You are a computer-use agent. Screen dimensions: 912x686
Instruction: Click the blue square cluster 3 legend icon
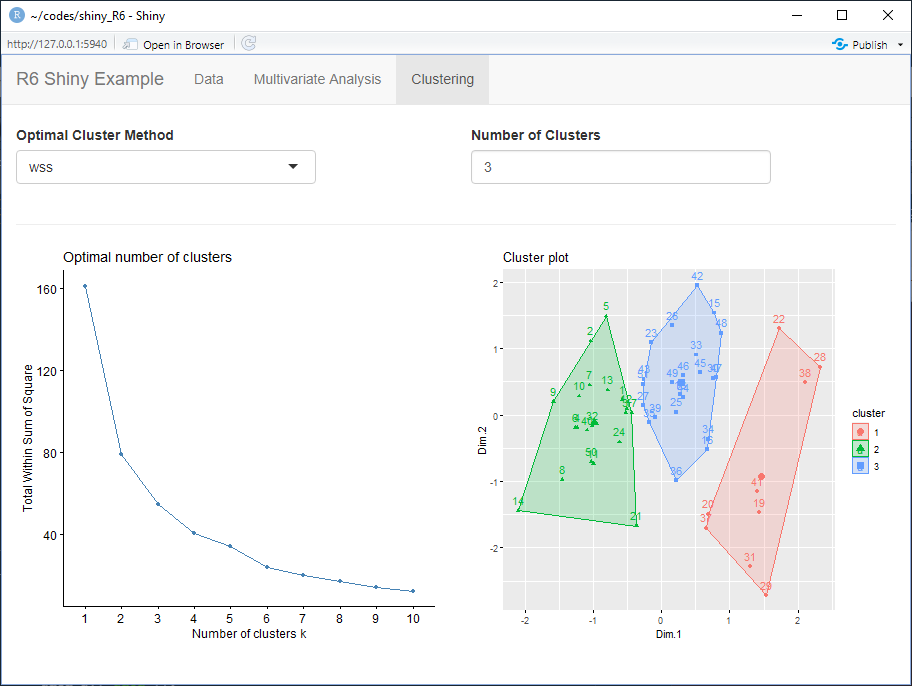pos(860,466)
